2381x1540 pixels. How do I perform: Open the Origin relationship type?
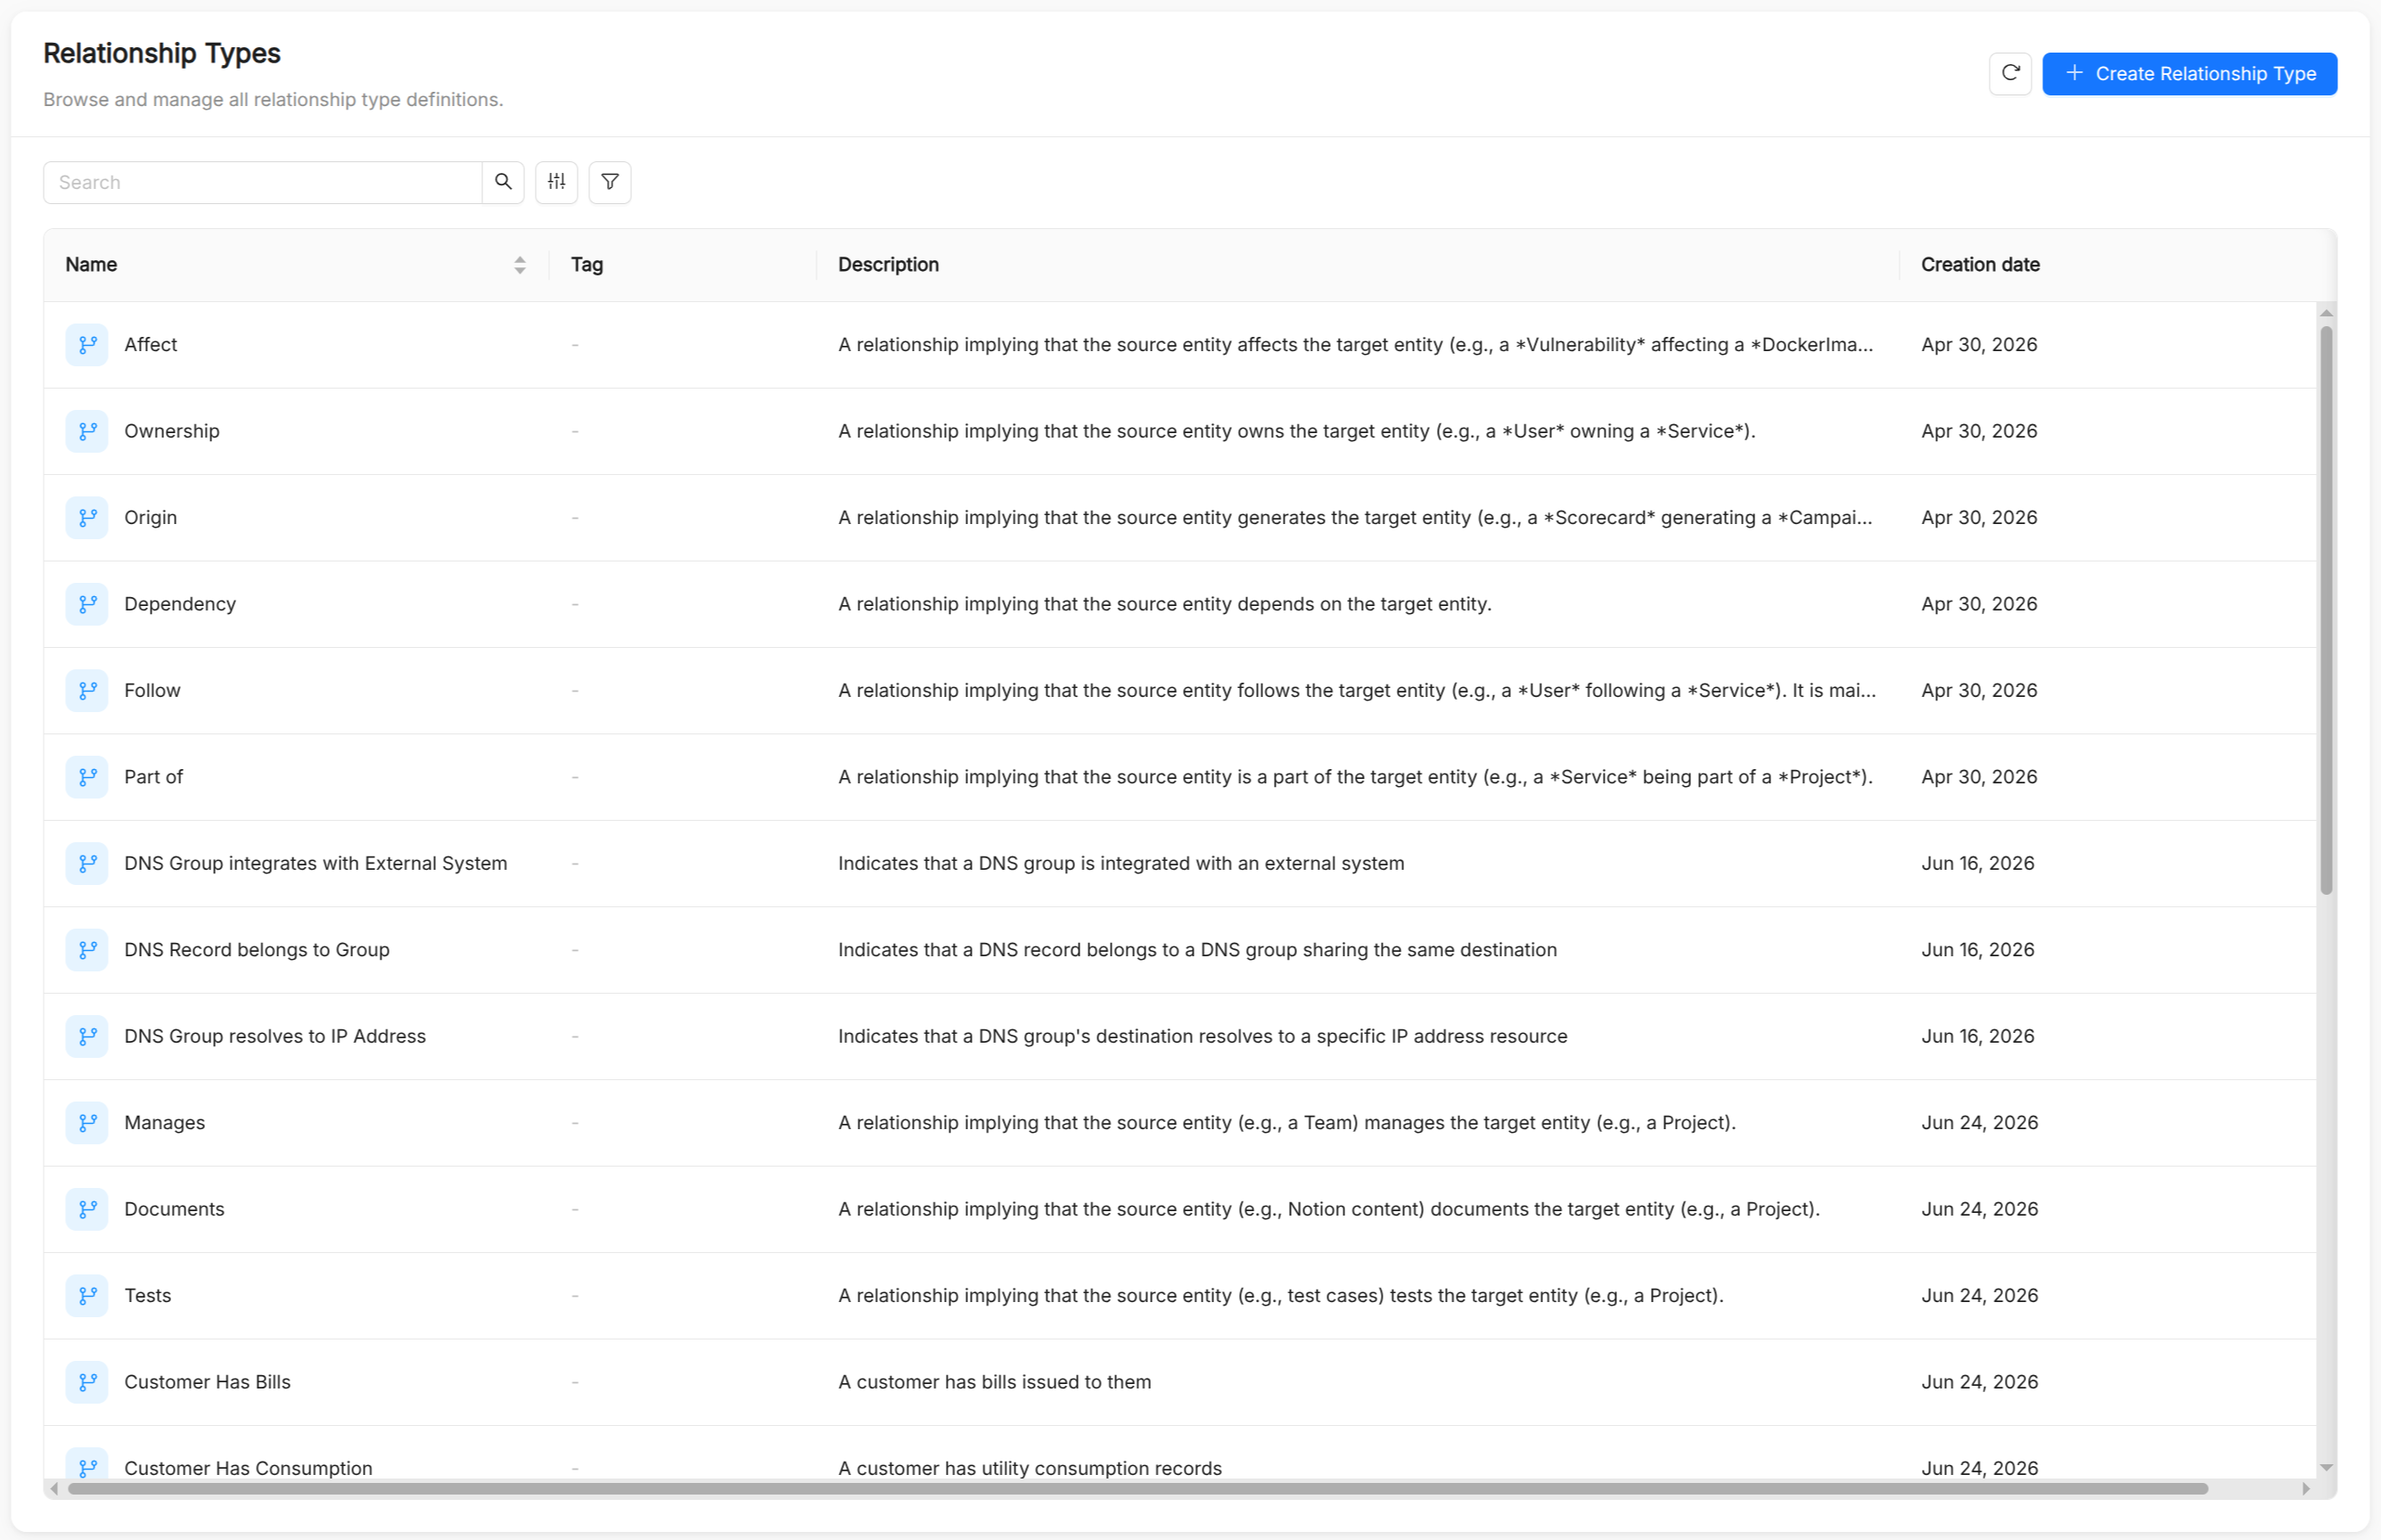(151, 518)
